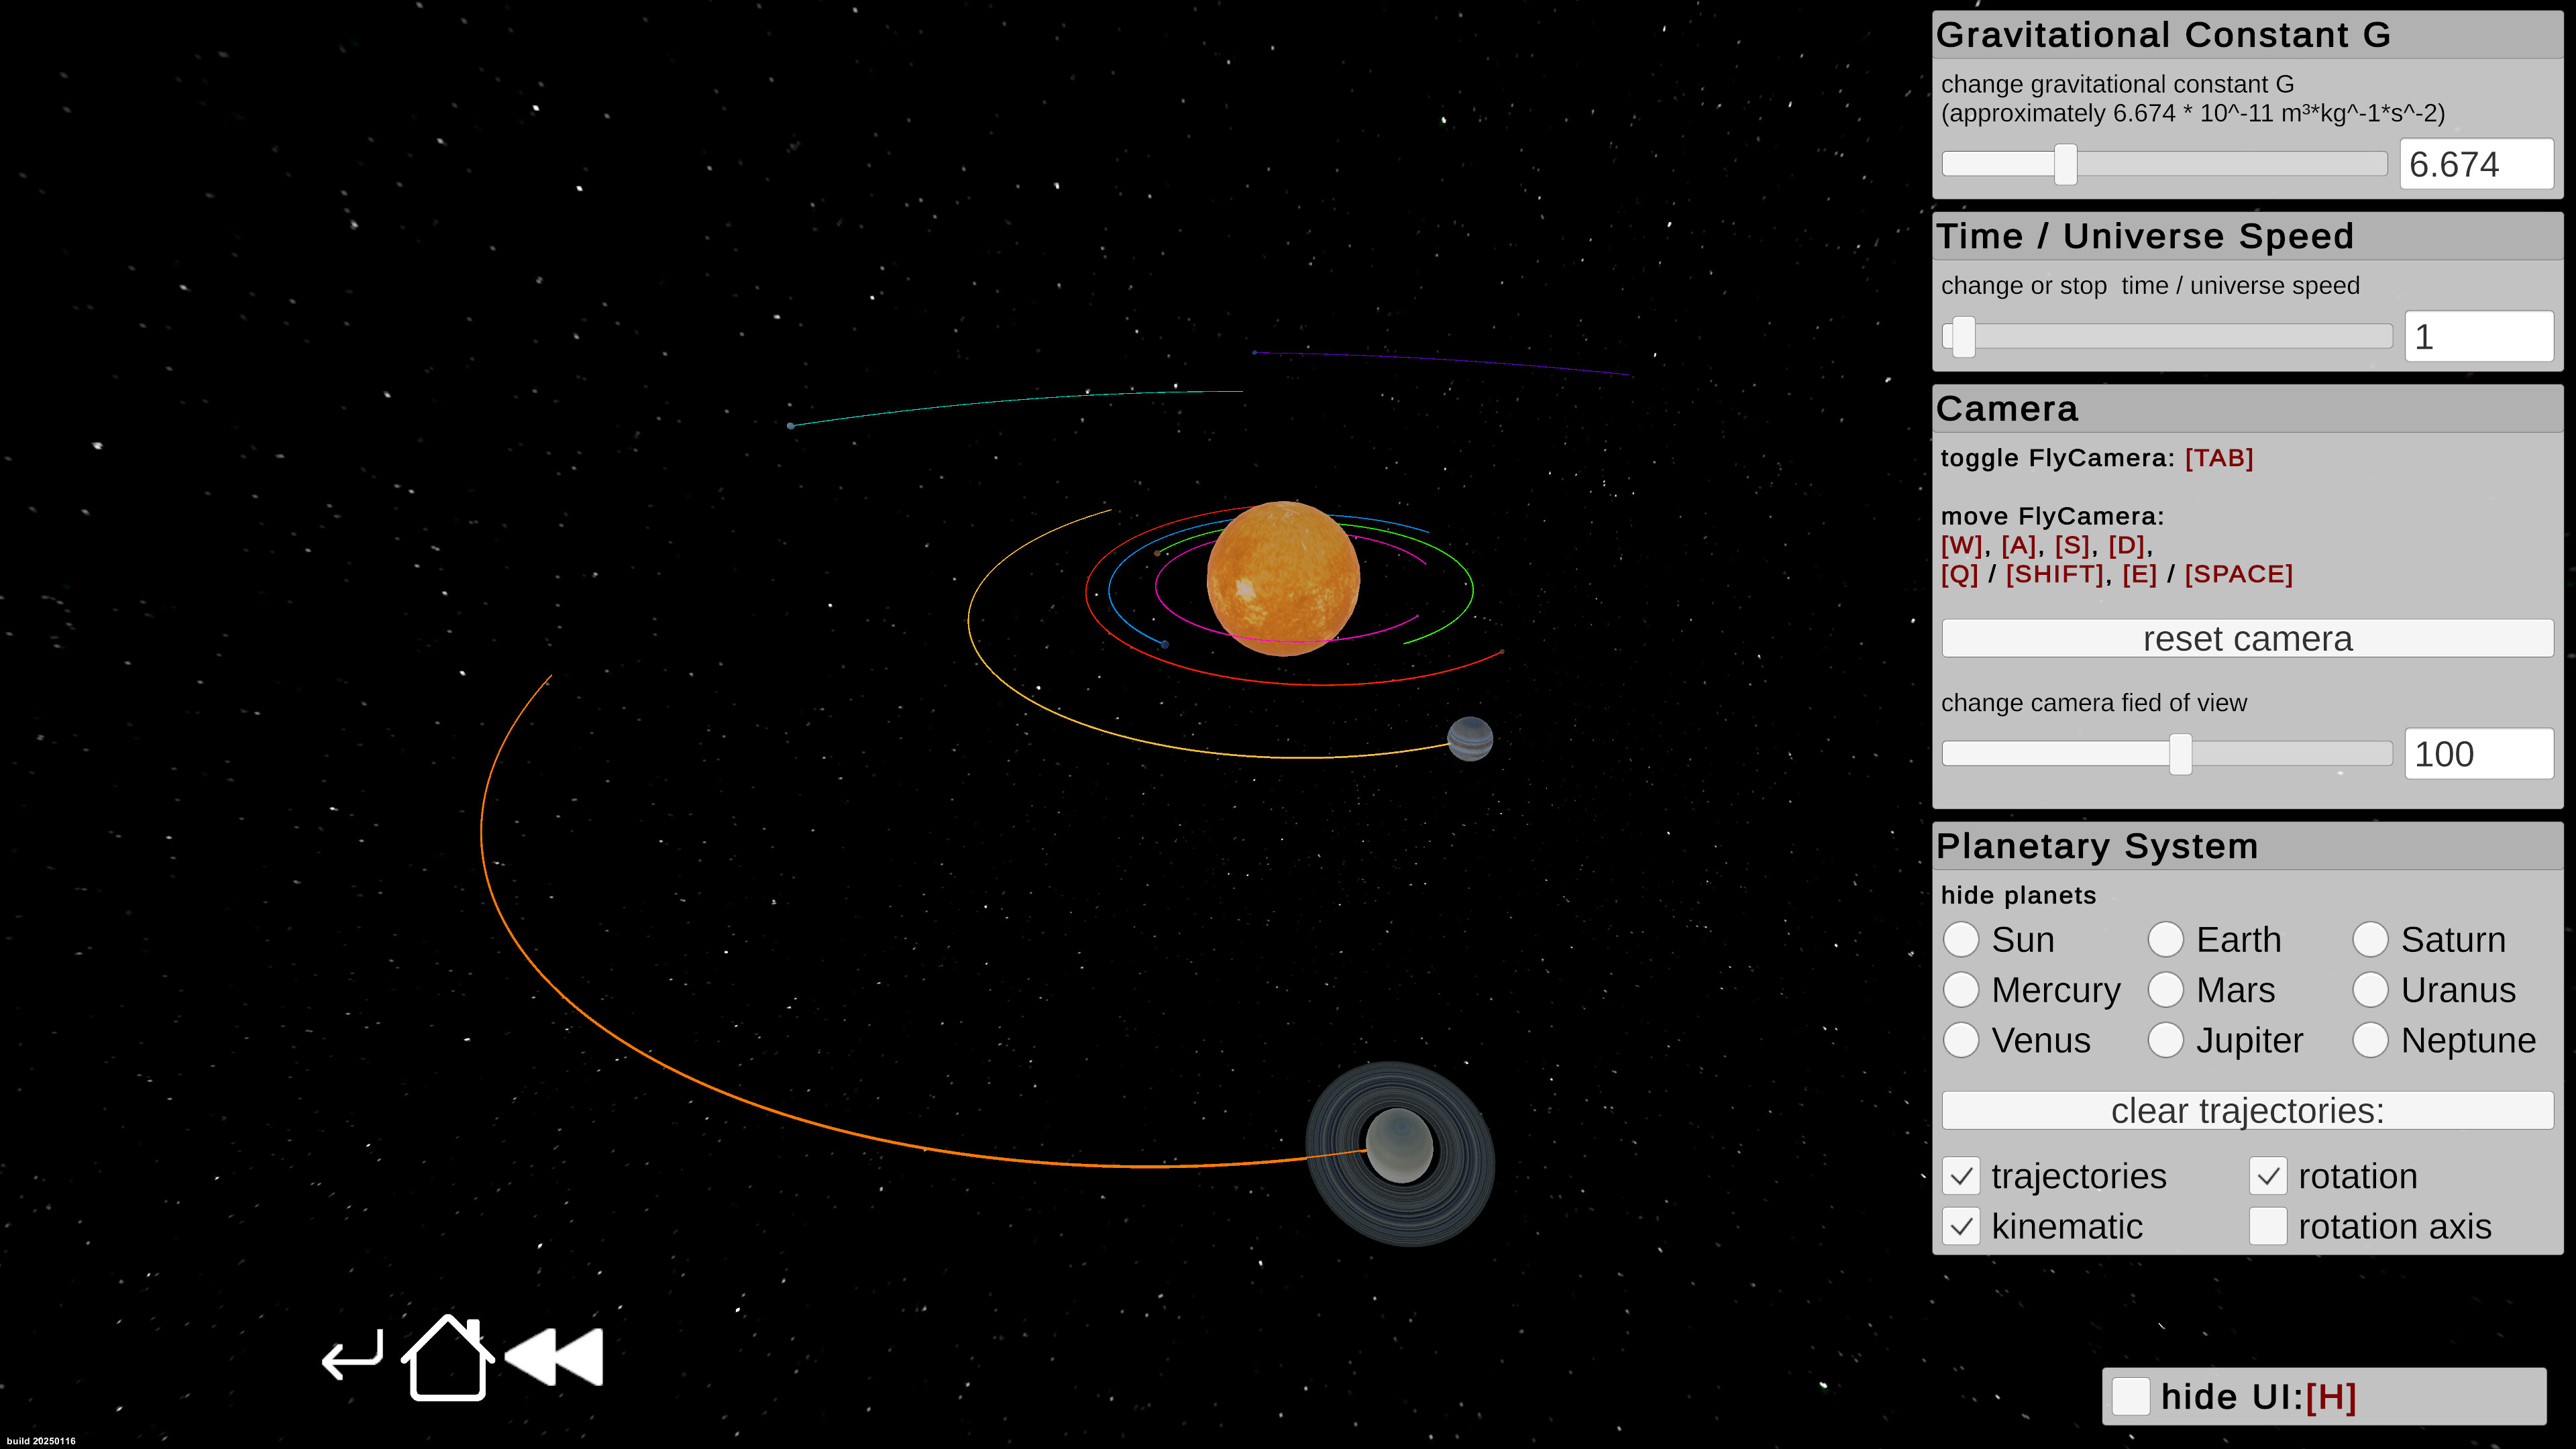Toggle visibility of Venus
This screenshot has width=2576, height=1449.
[x=1962, y=1040]
